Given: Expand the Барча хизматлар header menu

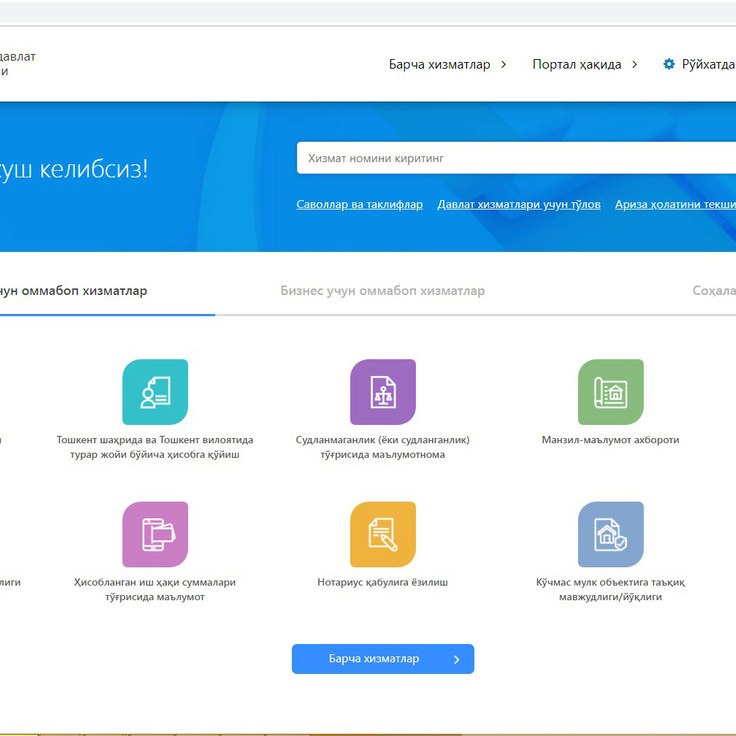Looking at the screenshot, I should [x=447, y=64].
